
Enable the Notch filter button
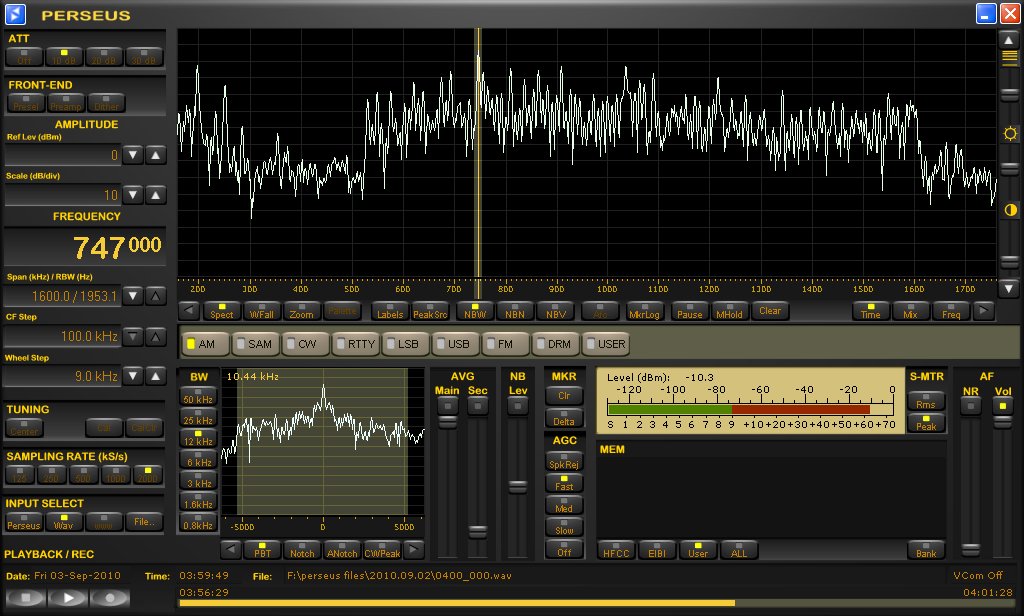302,550
